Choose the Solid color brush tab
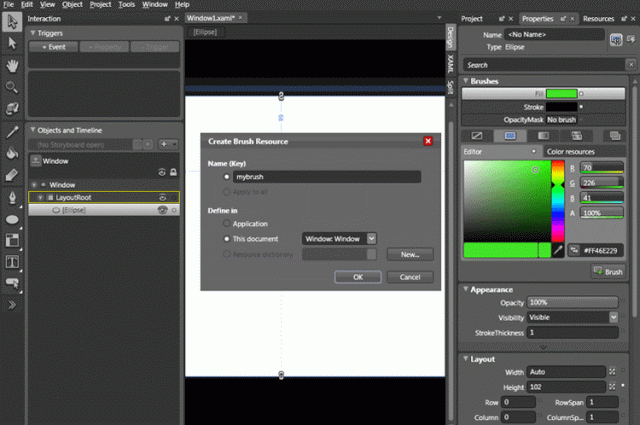 point(510,136)
